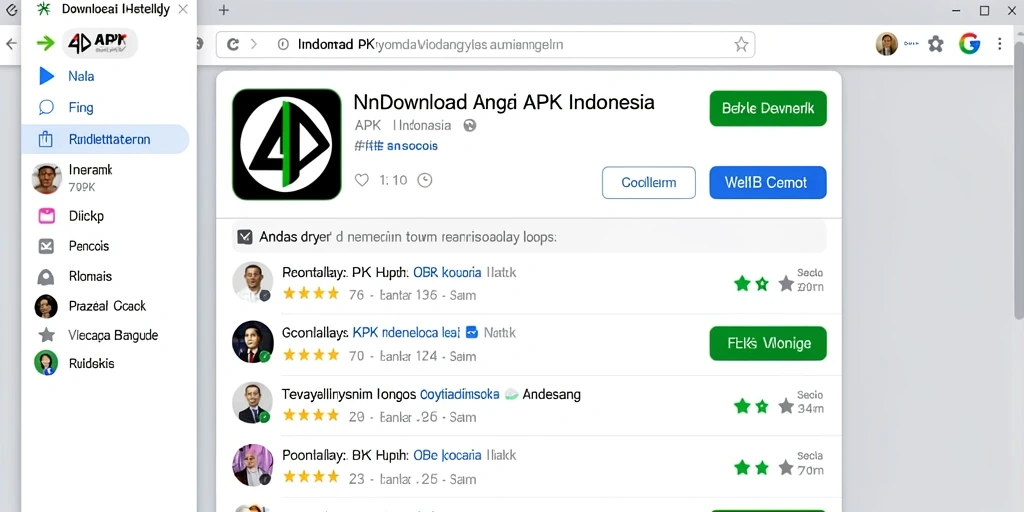The height and width of the screenshot is (512, 1024).
Task: Click the Tevayallinysnim reviewer avatar
Action: click(252, 402)
